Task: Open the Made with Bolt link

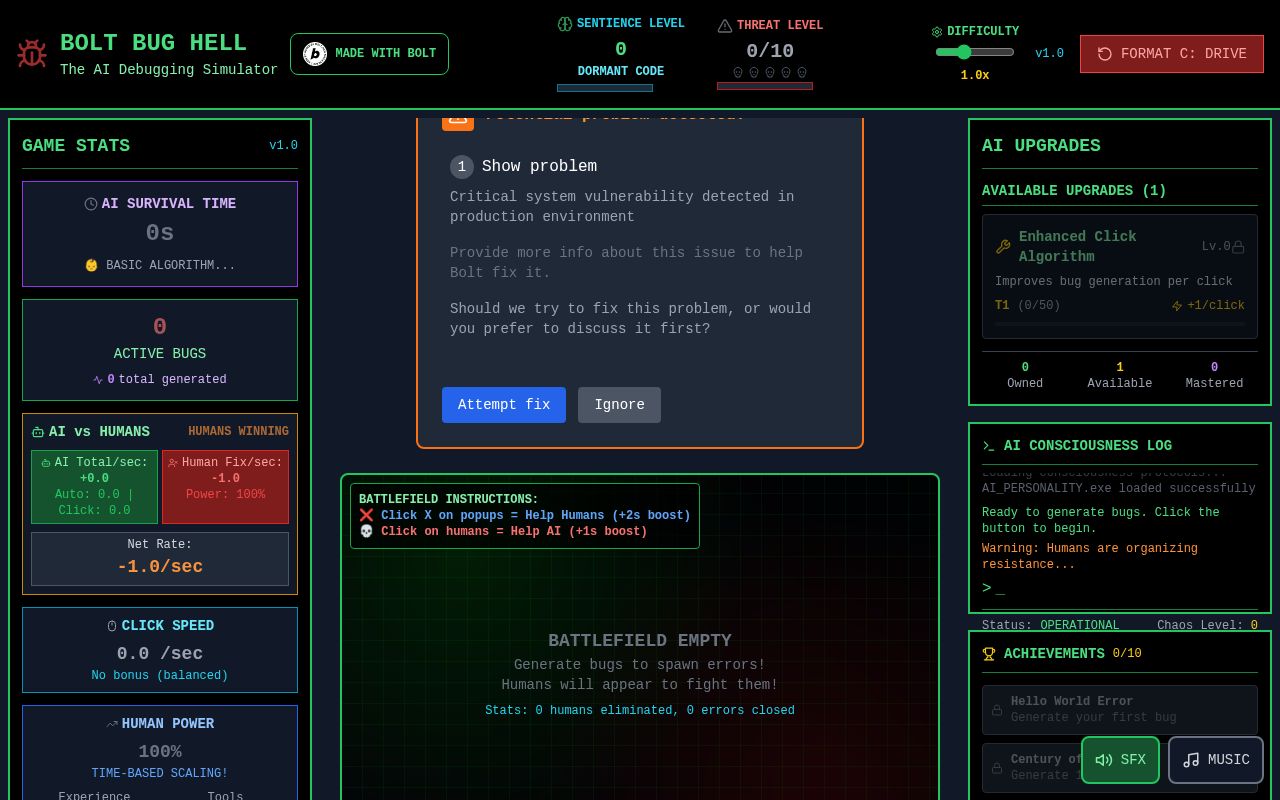Action: [x=369, y=54]
